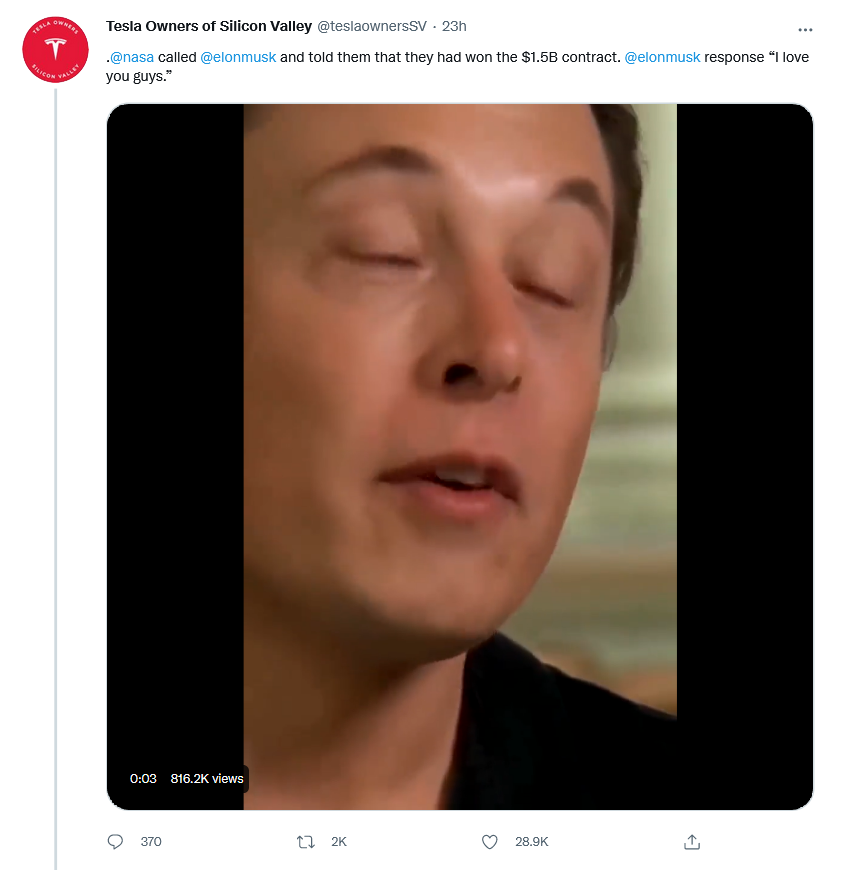The width and height of the screenshot is (842, 870).
Task: Click the @elonmusk mention before "response"
Action: pyautogui.click(x=662, y=57)
